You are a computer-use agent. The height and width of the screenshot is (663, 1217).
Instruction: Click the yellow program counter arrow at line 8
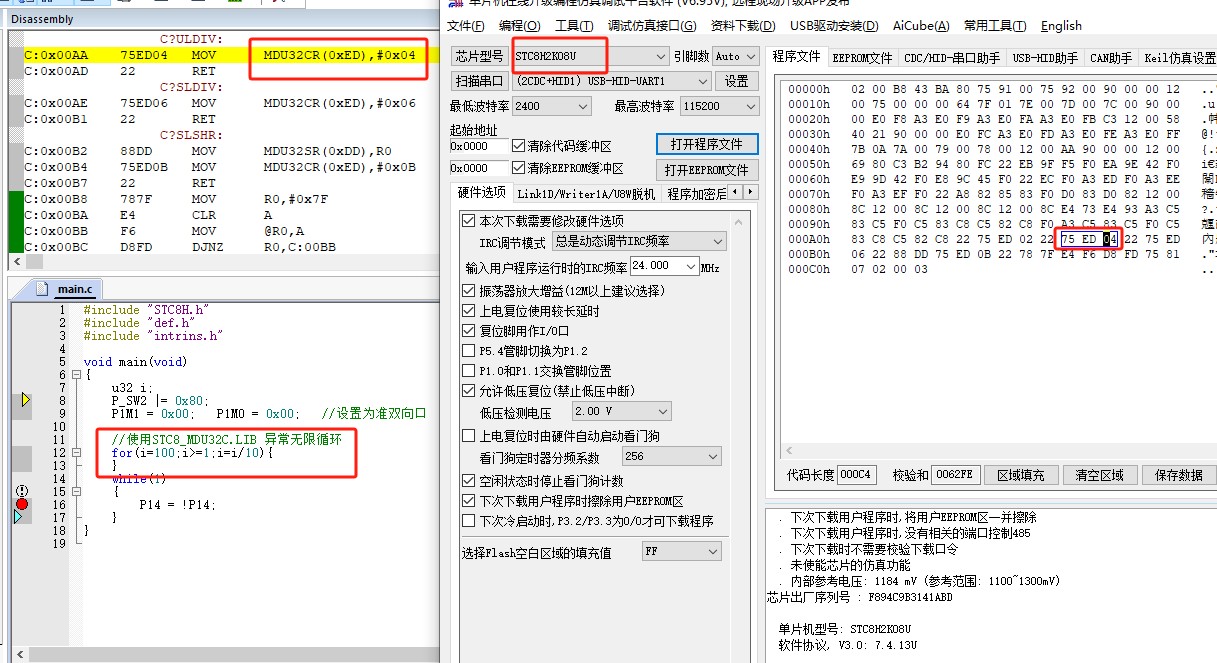[25, 400]
